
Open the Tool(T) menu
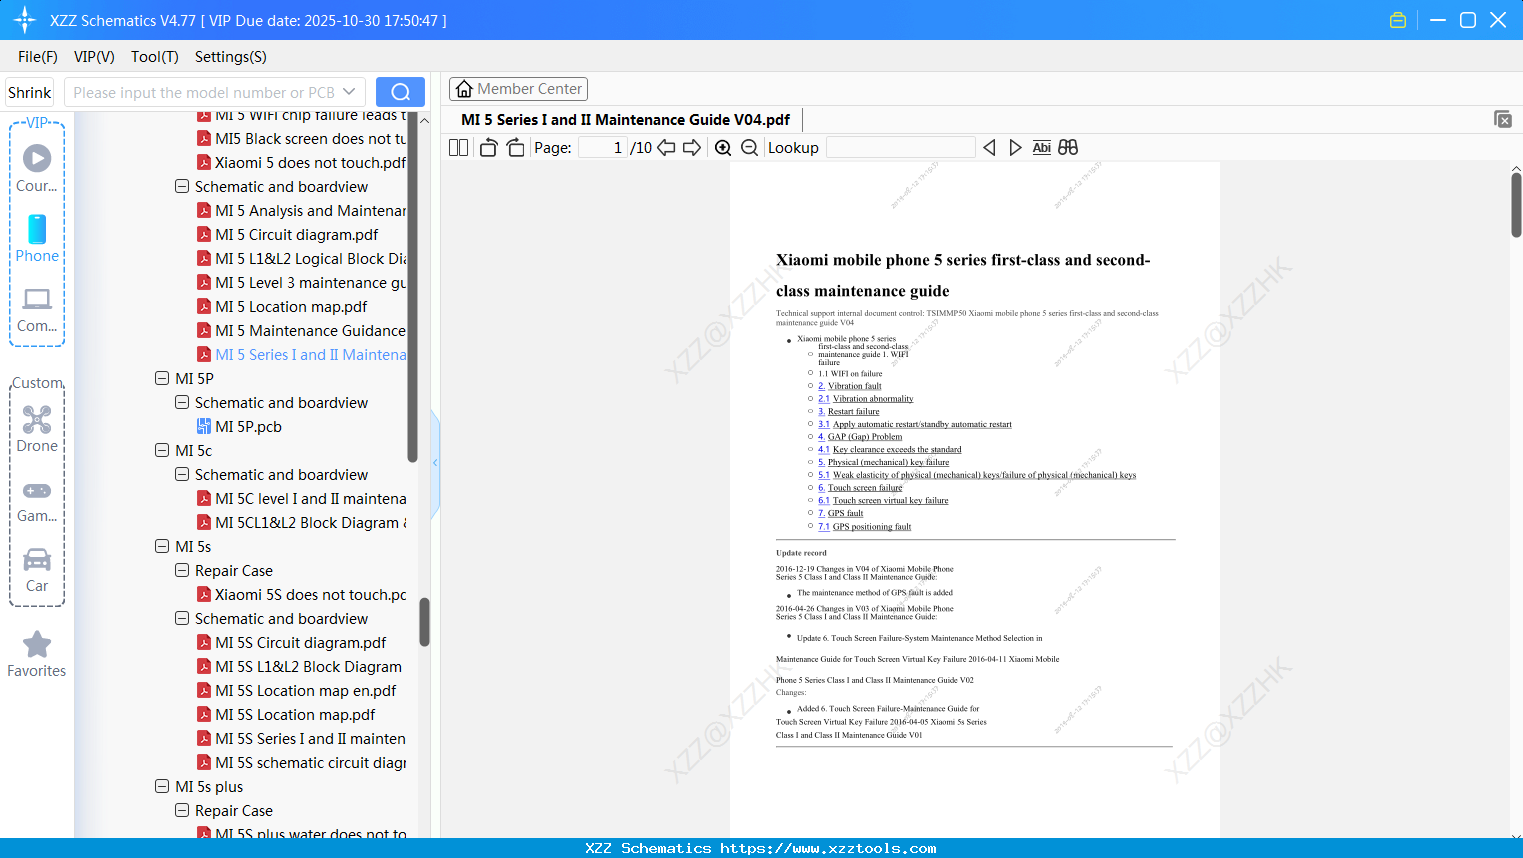[x=155, y=57]
